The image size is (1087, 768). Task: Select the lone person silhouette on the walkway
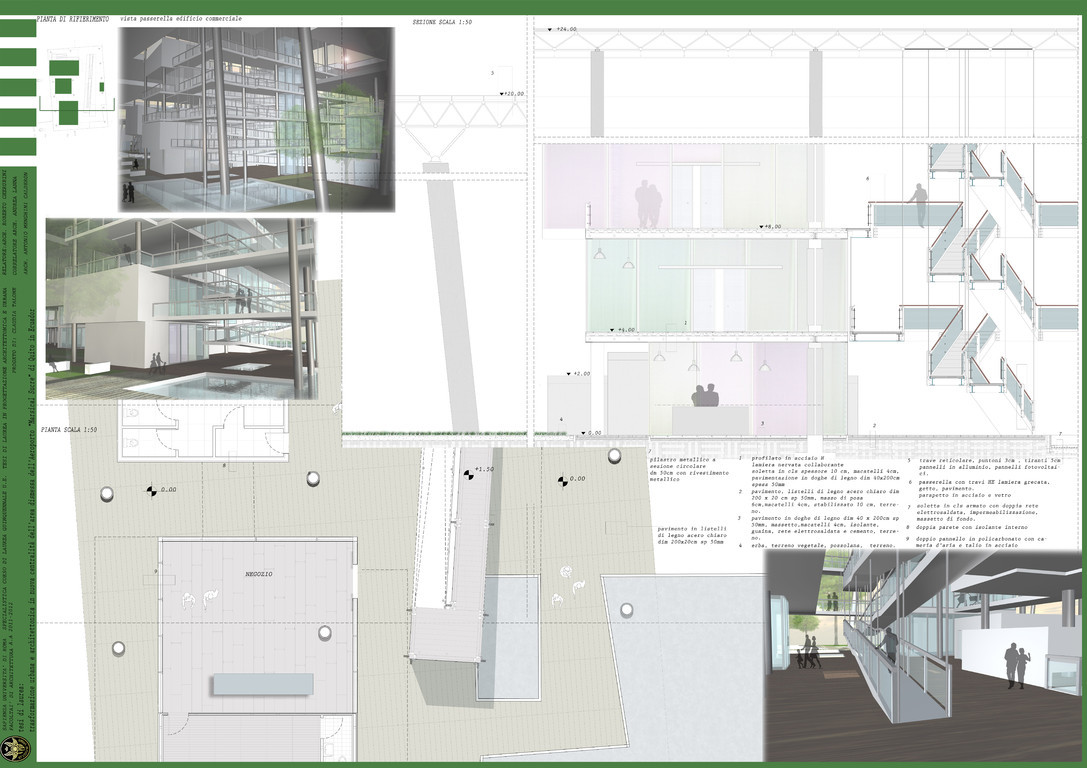[x=917, y=204]
